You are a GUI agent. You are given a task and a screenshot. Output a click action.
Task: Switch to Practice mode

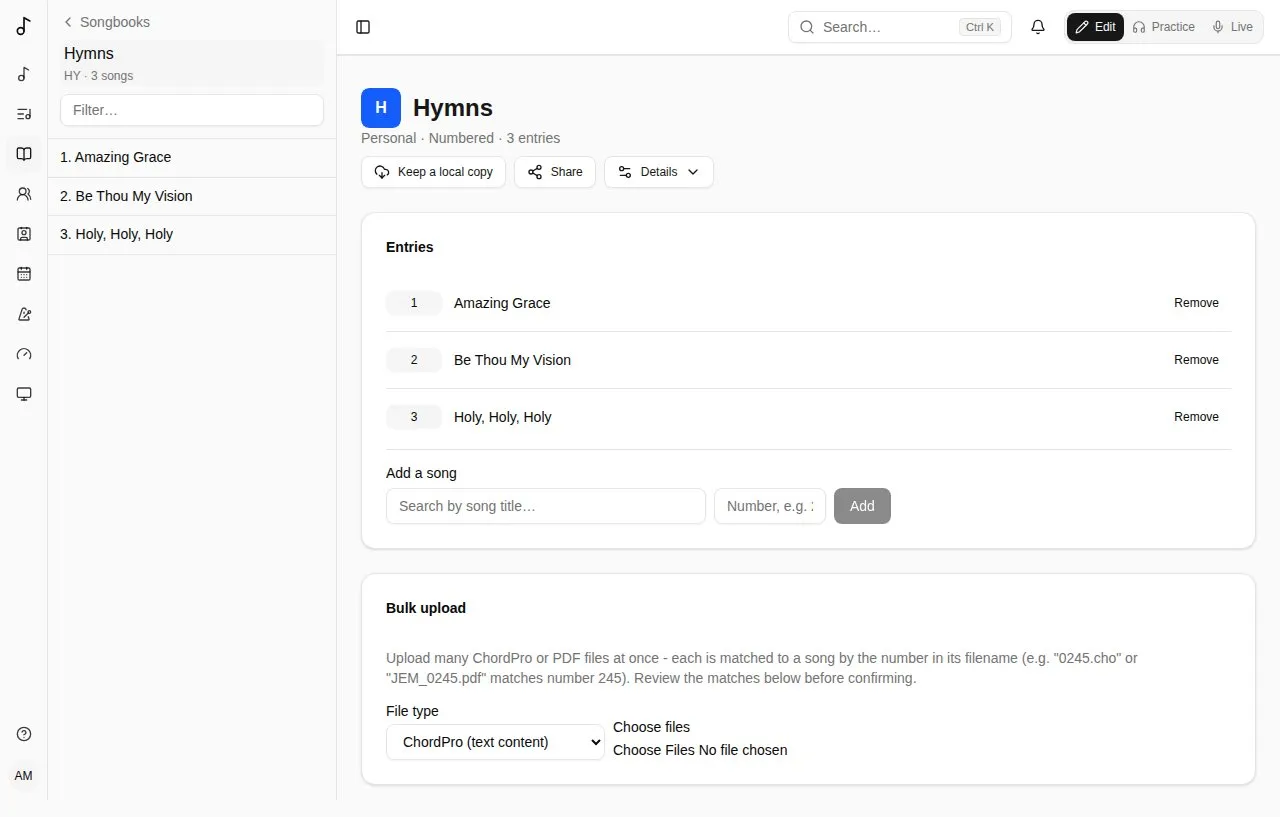1163,27
